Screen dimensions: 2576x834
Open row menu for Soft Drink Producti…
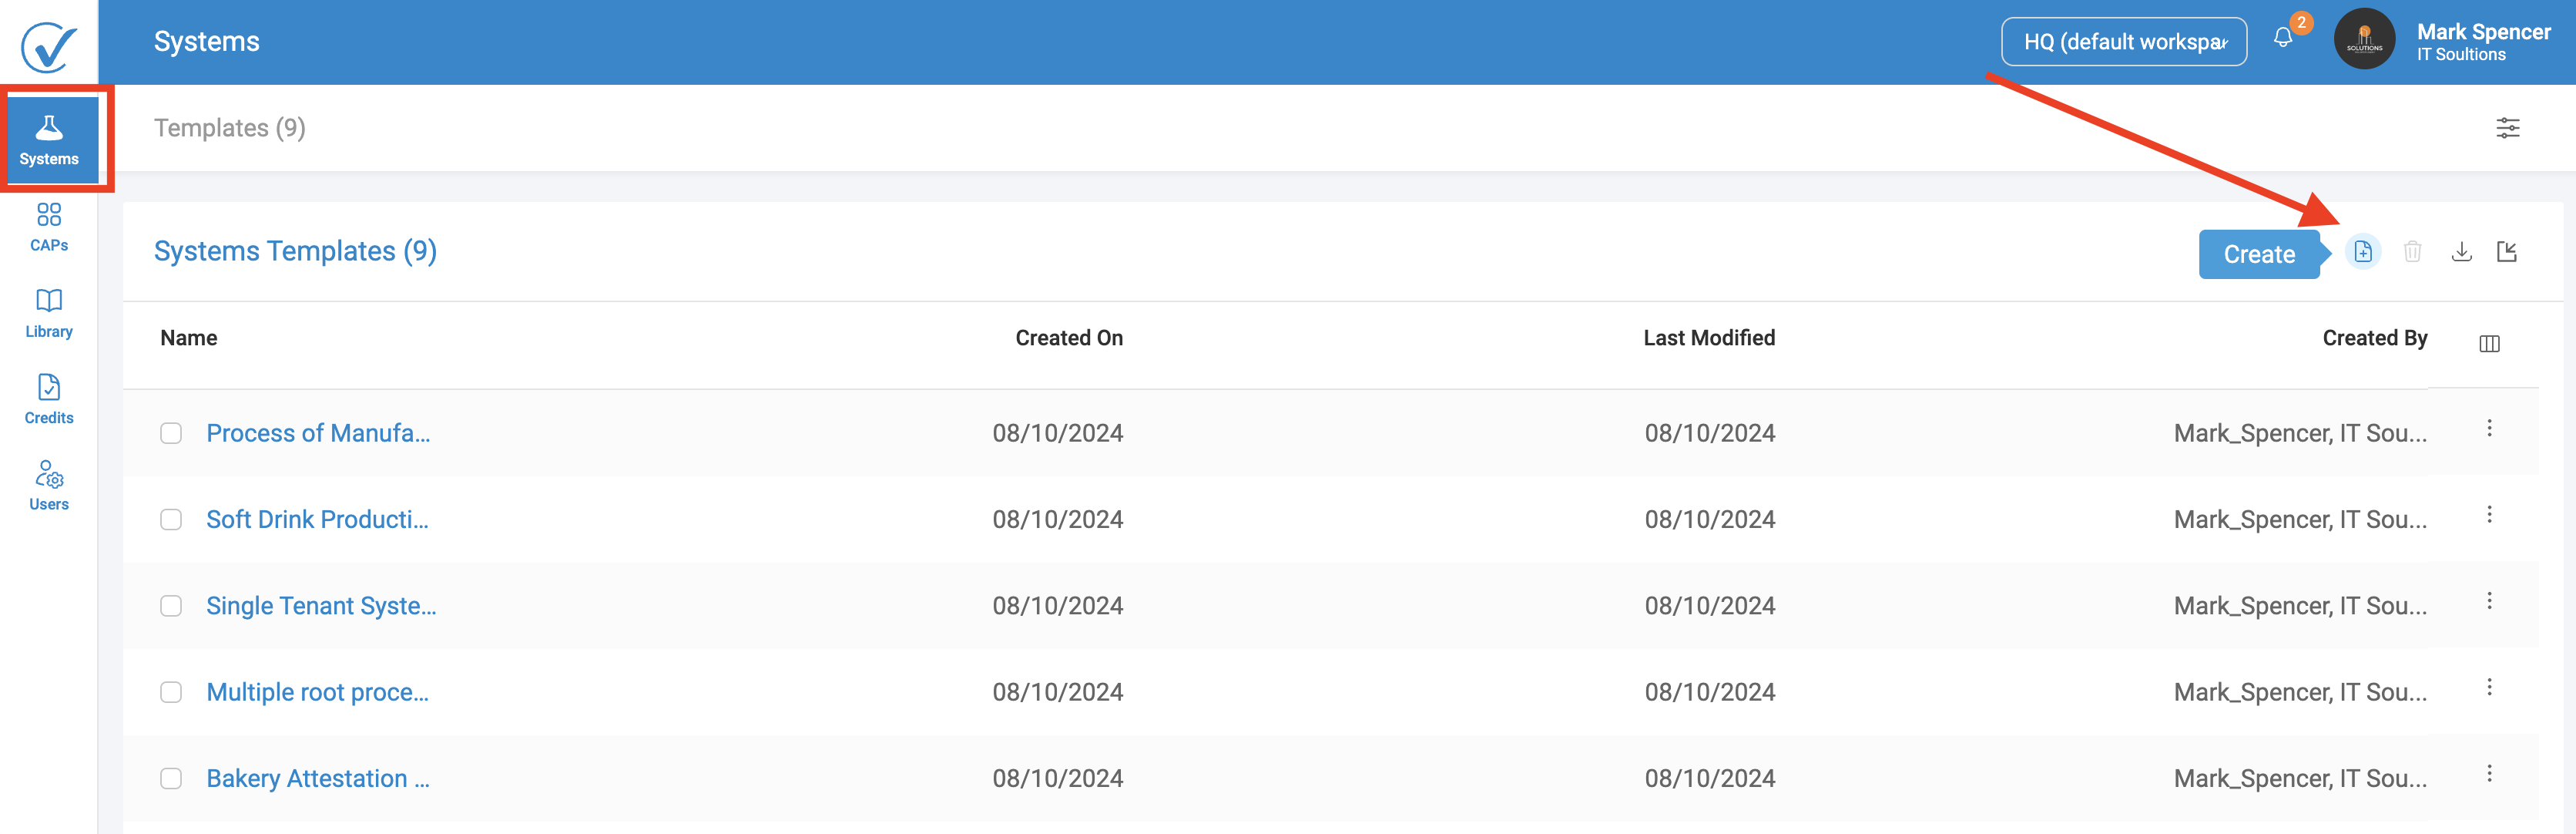(2490, 515)
